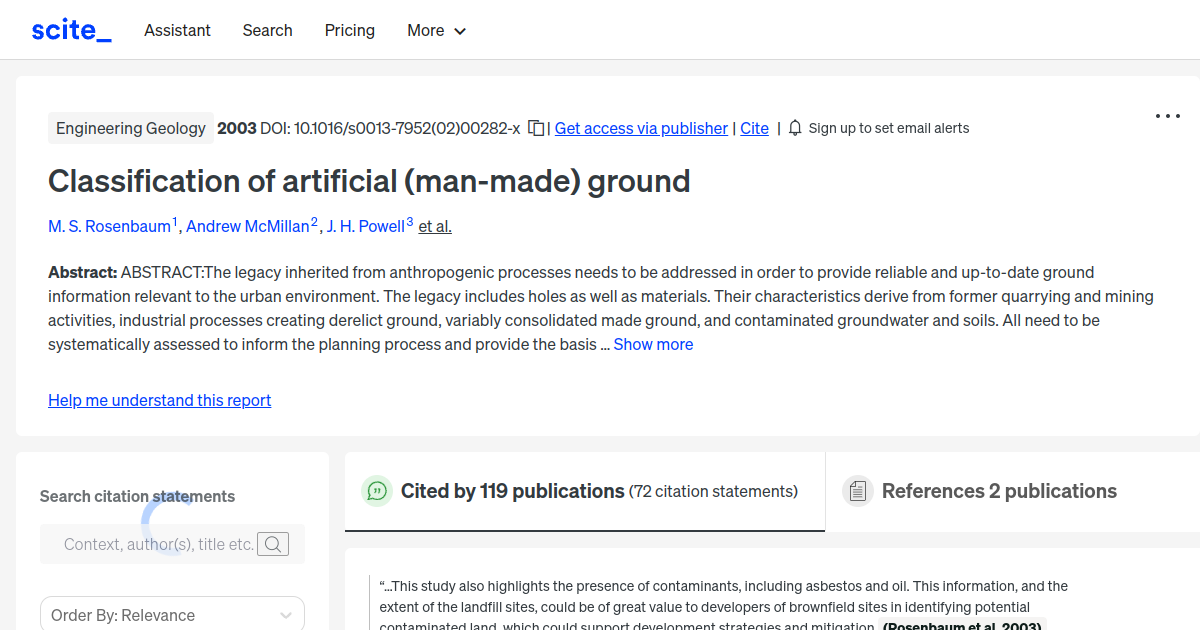Click the References document icon
1200x630 pixels.
857,490
